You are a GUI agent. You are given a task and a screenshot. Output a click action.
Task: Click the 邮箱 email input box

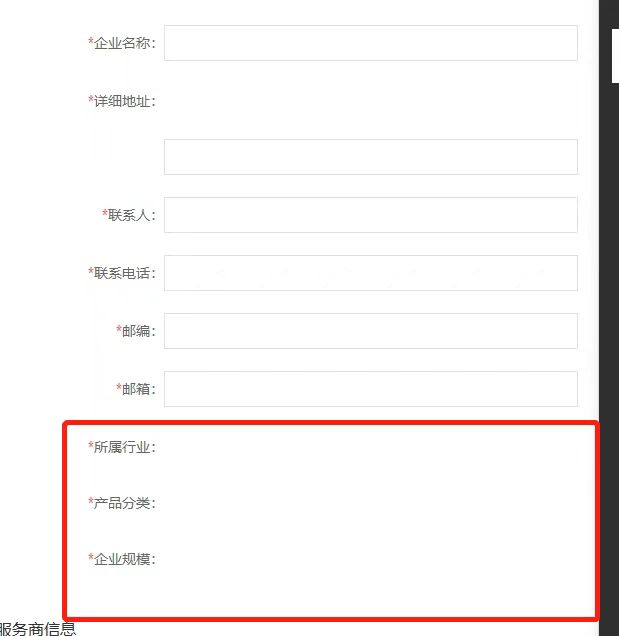[370, 389]
